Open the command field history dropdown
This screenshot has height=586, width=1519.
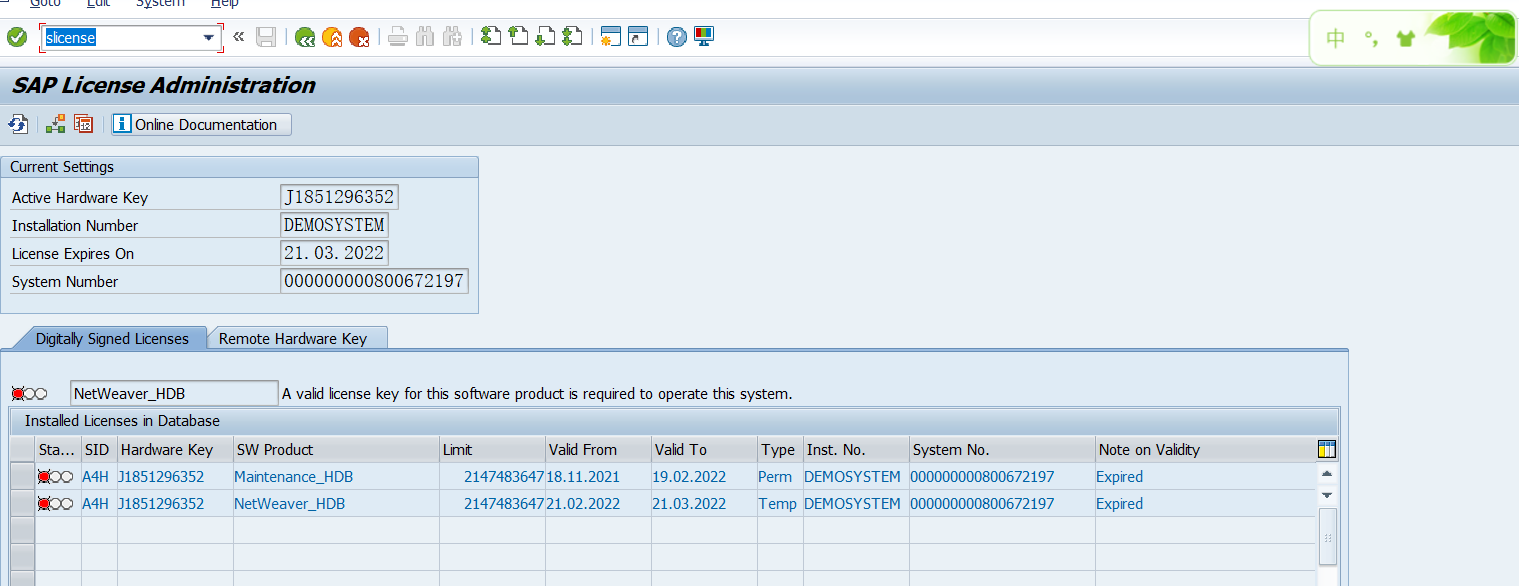click(209, 38)
